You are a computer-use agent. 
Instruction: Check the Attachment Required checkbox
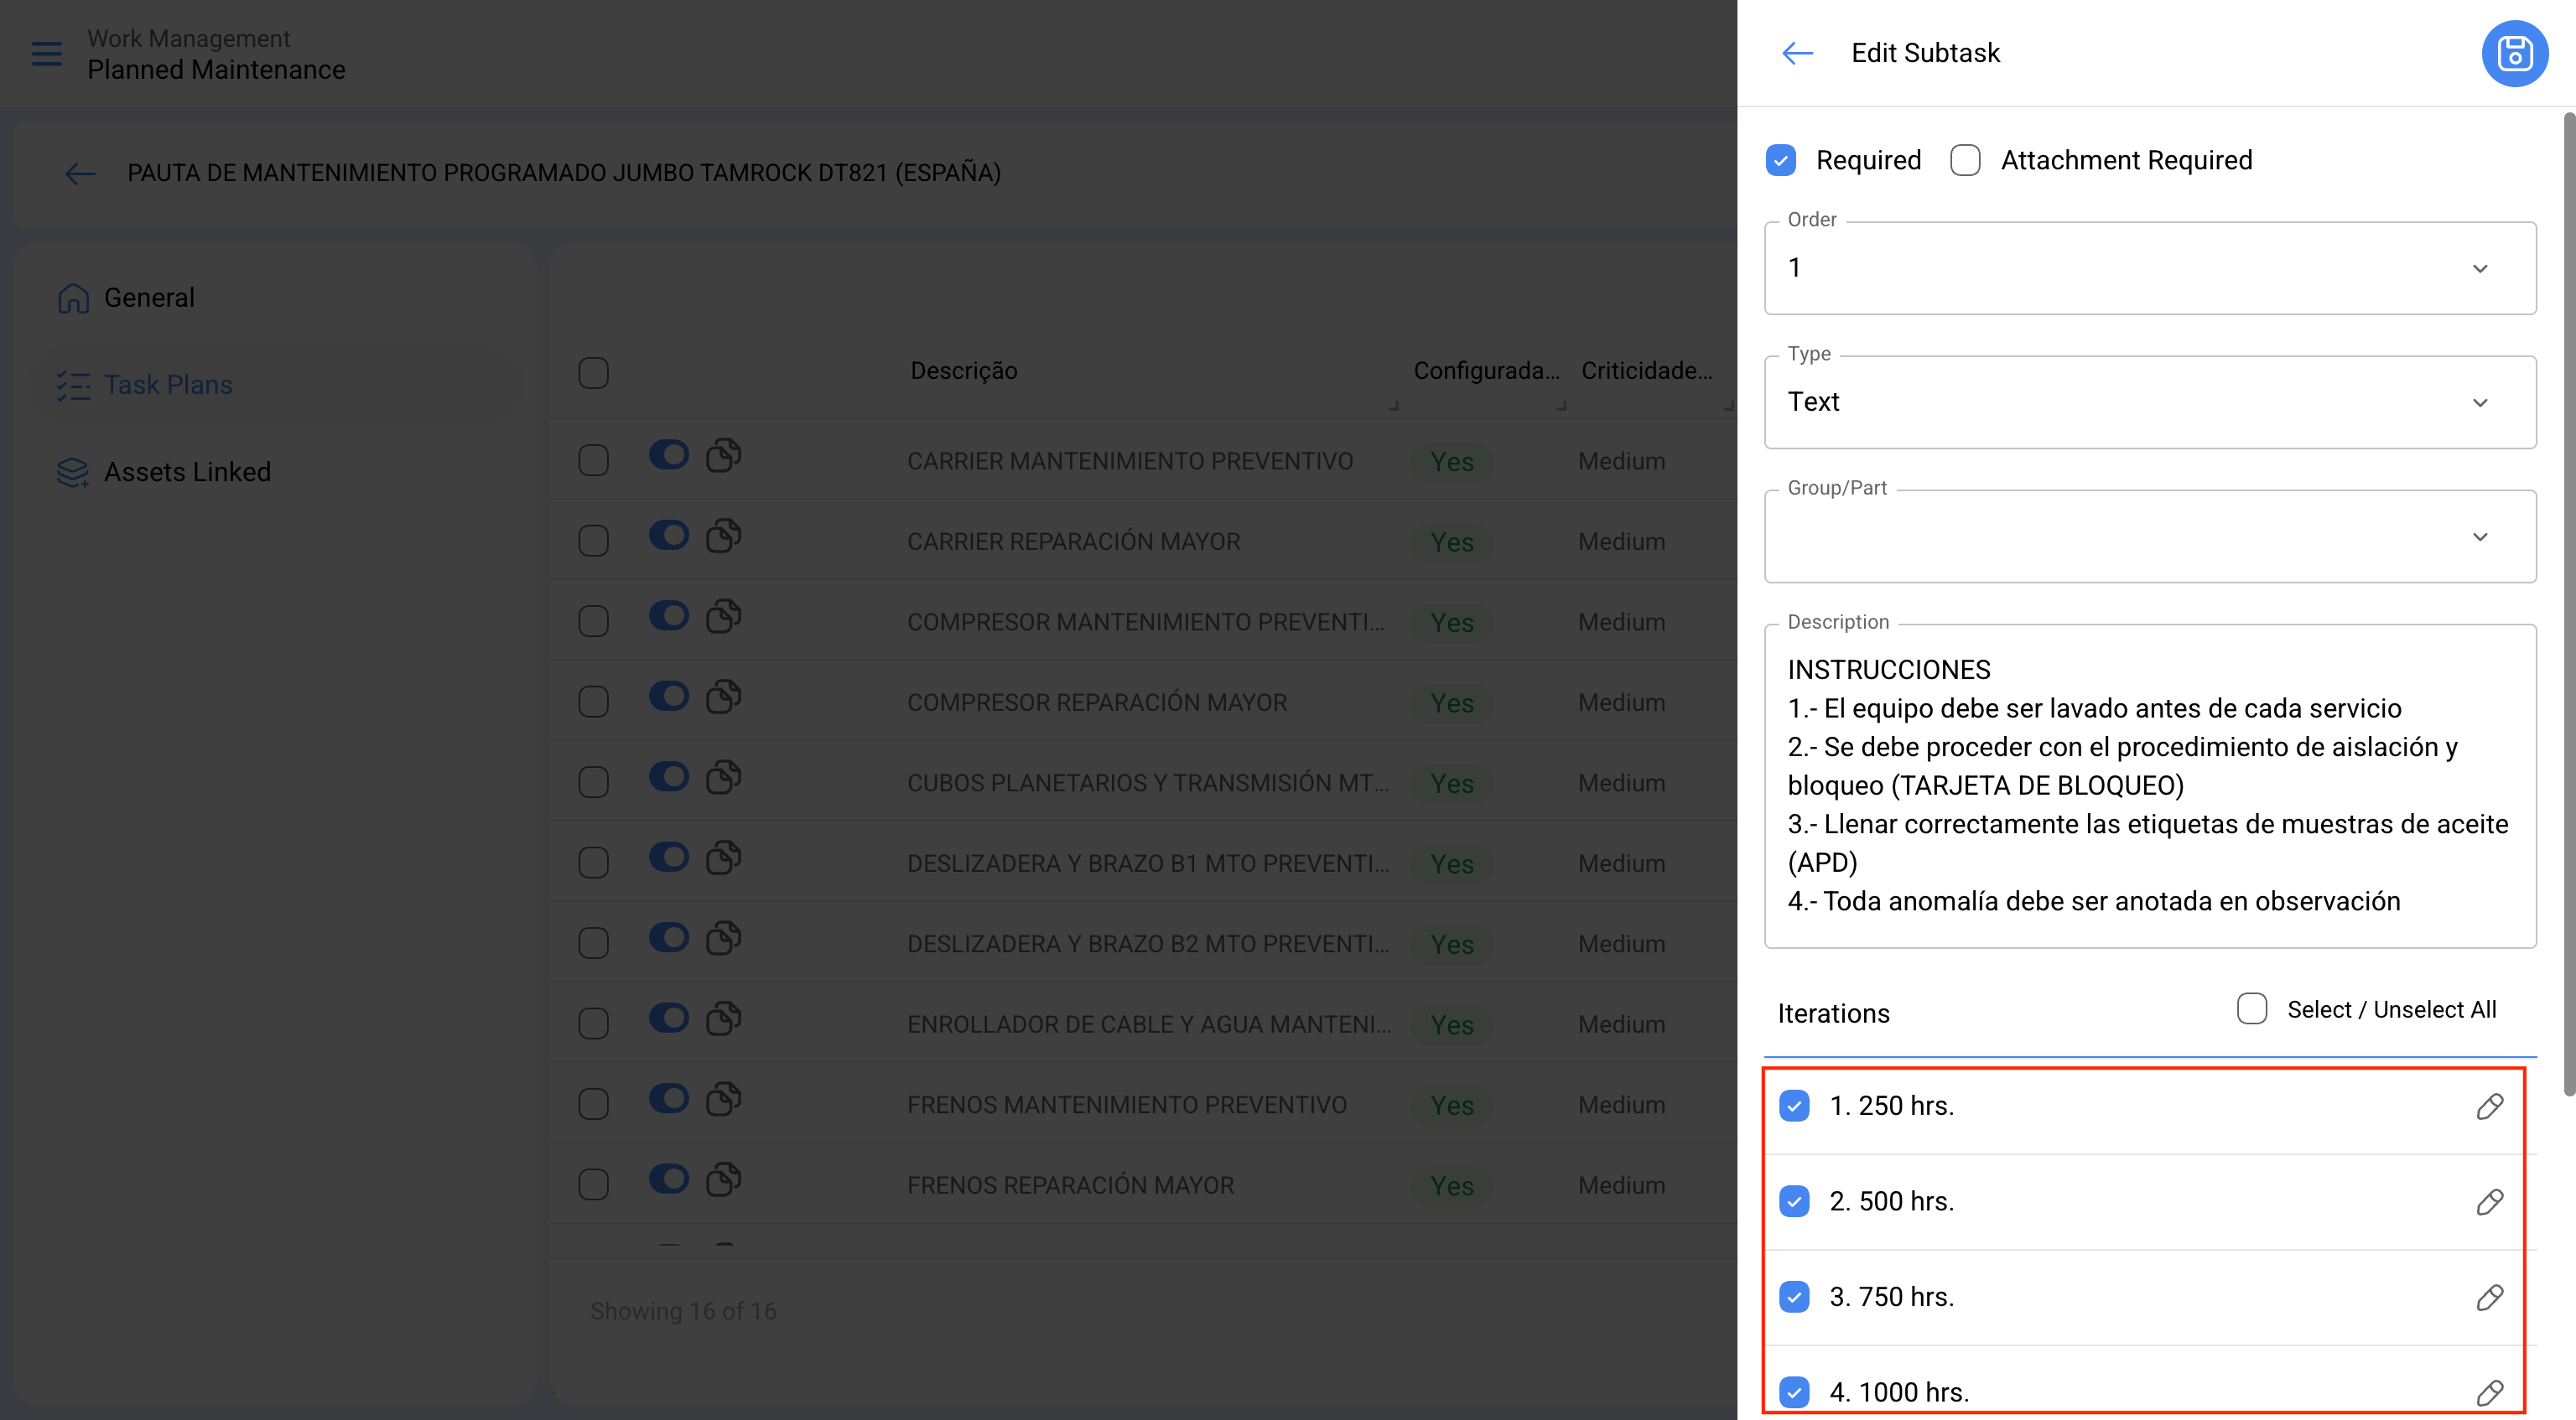click(1965, 160)
